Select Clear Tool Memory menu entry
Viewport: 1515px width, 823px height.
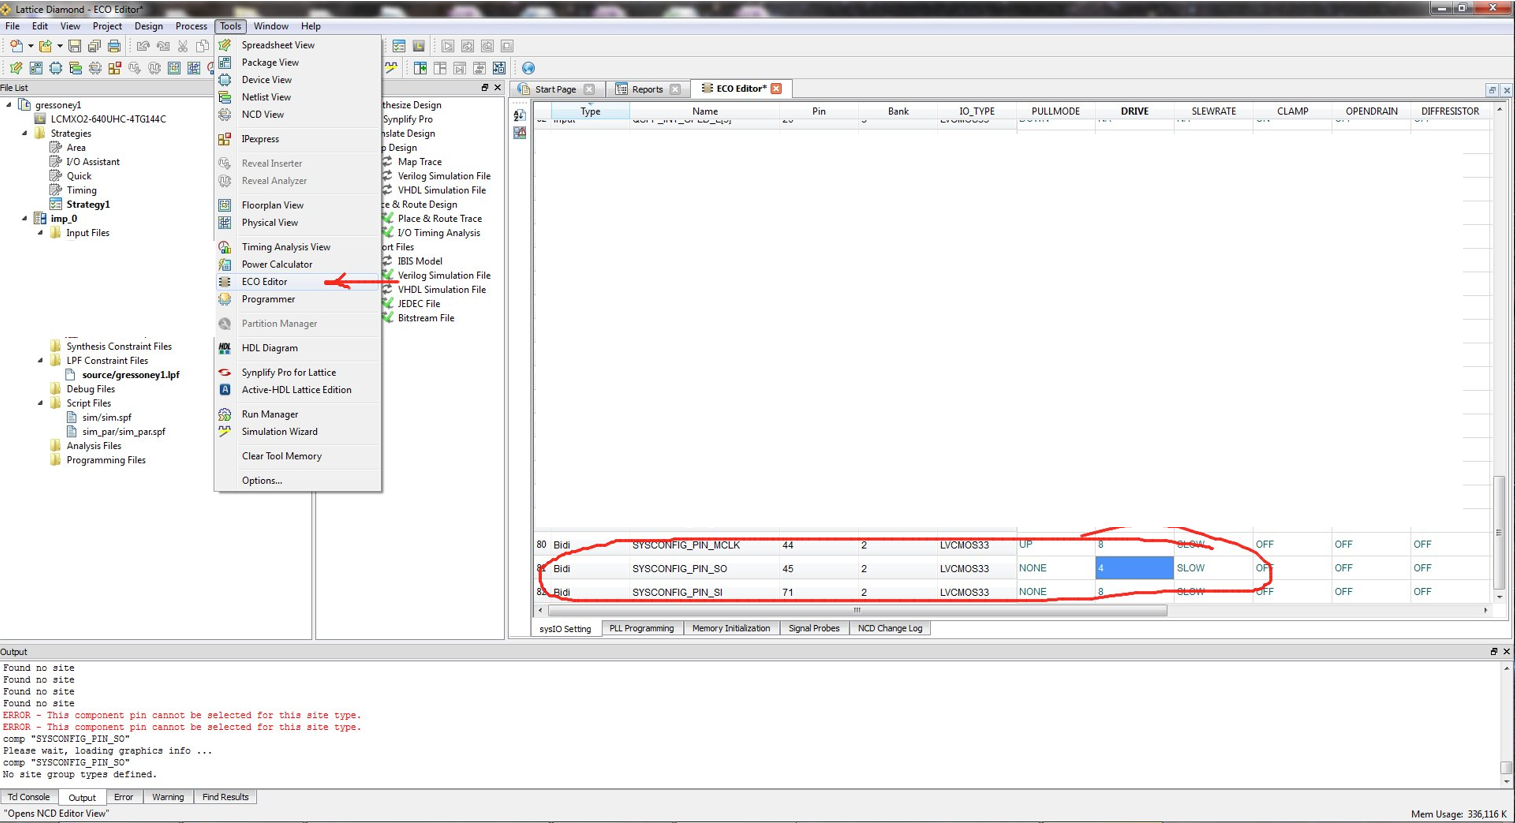pos(298,456)
